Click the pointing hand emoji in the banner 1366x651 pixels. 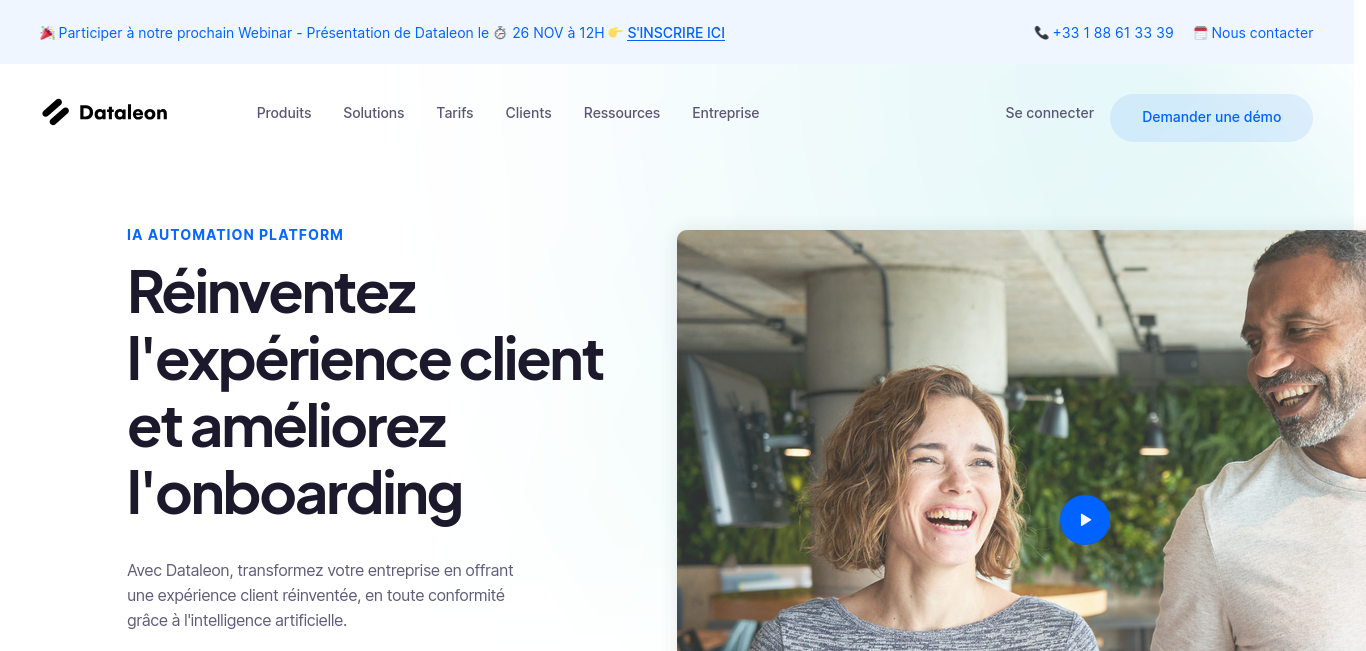click(616, 33)
